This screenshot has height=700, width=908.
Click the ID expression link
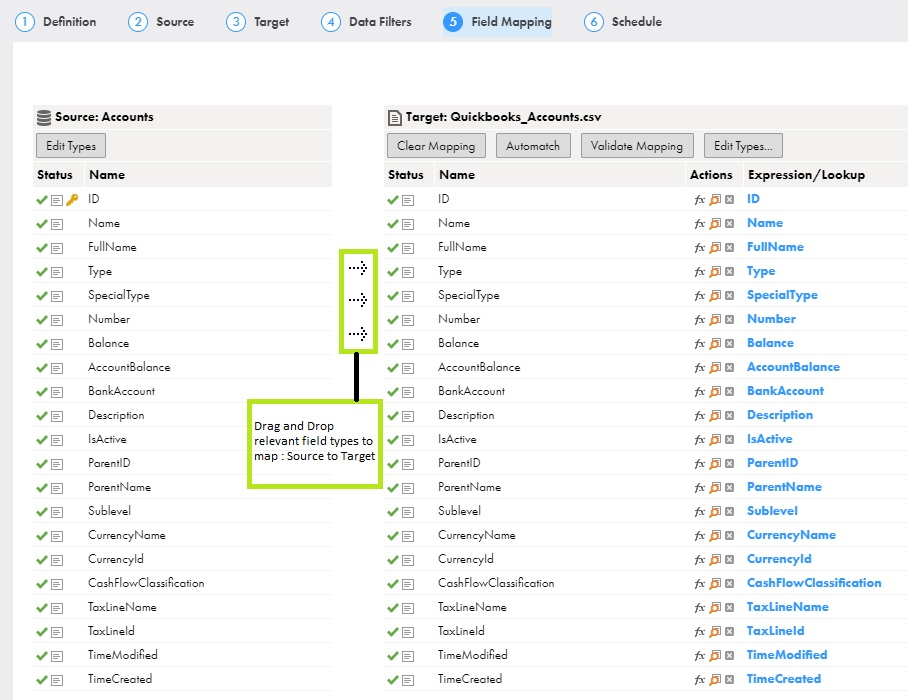[x=753, y=199]
